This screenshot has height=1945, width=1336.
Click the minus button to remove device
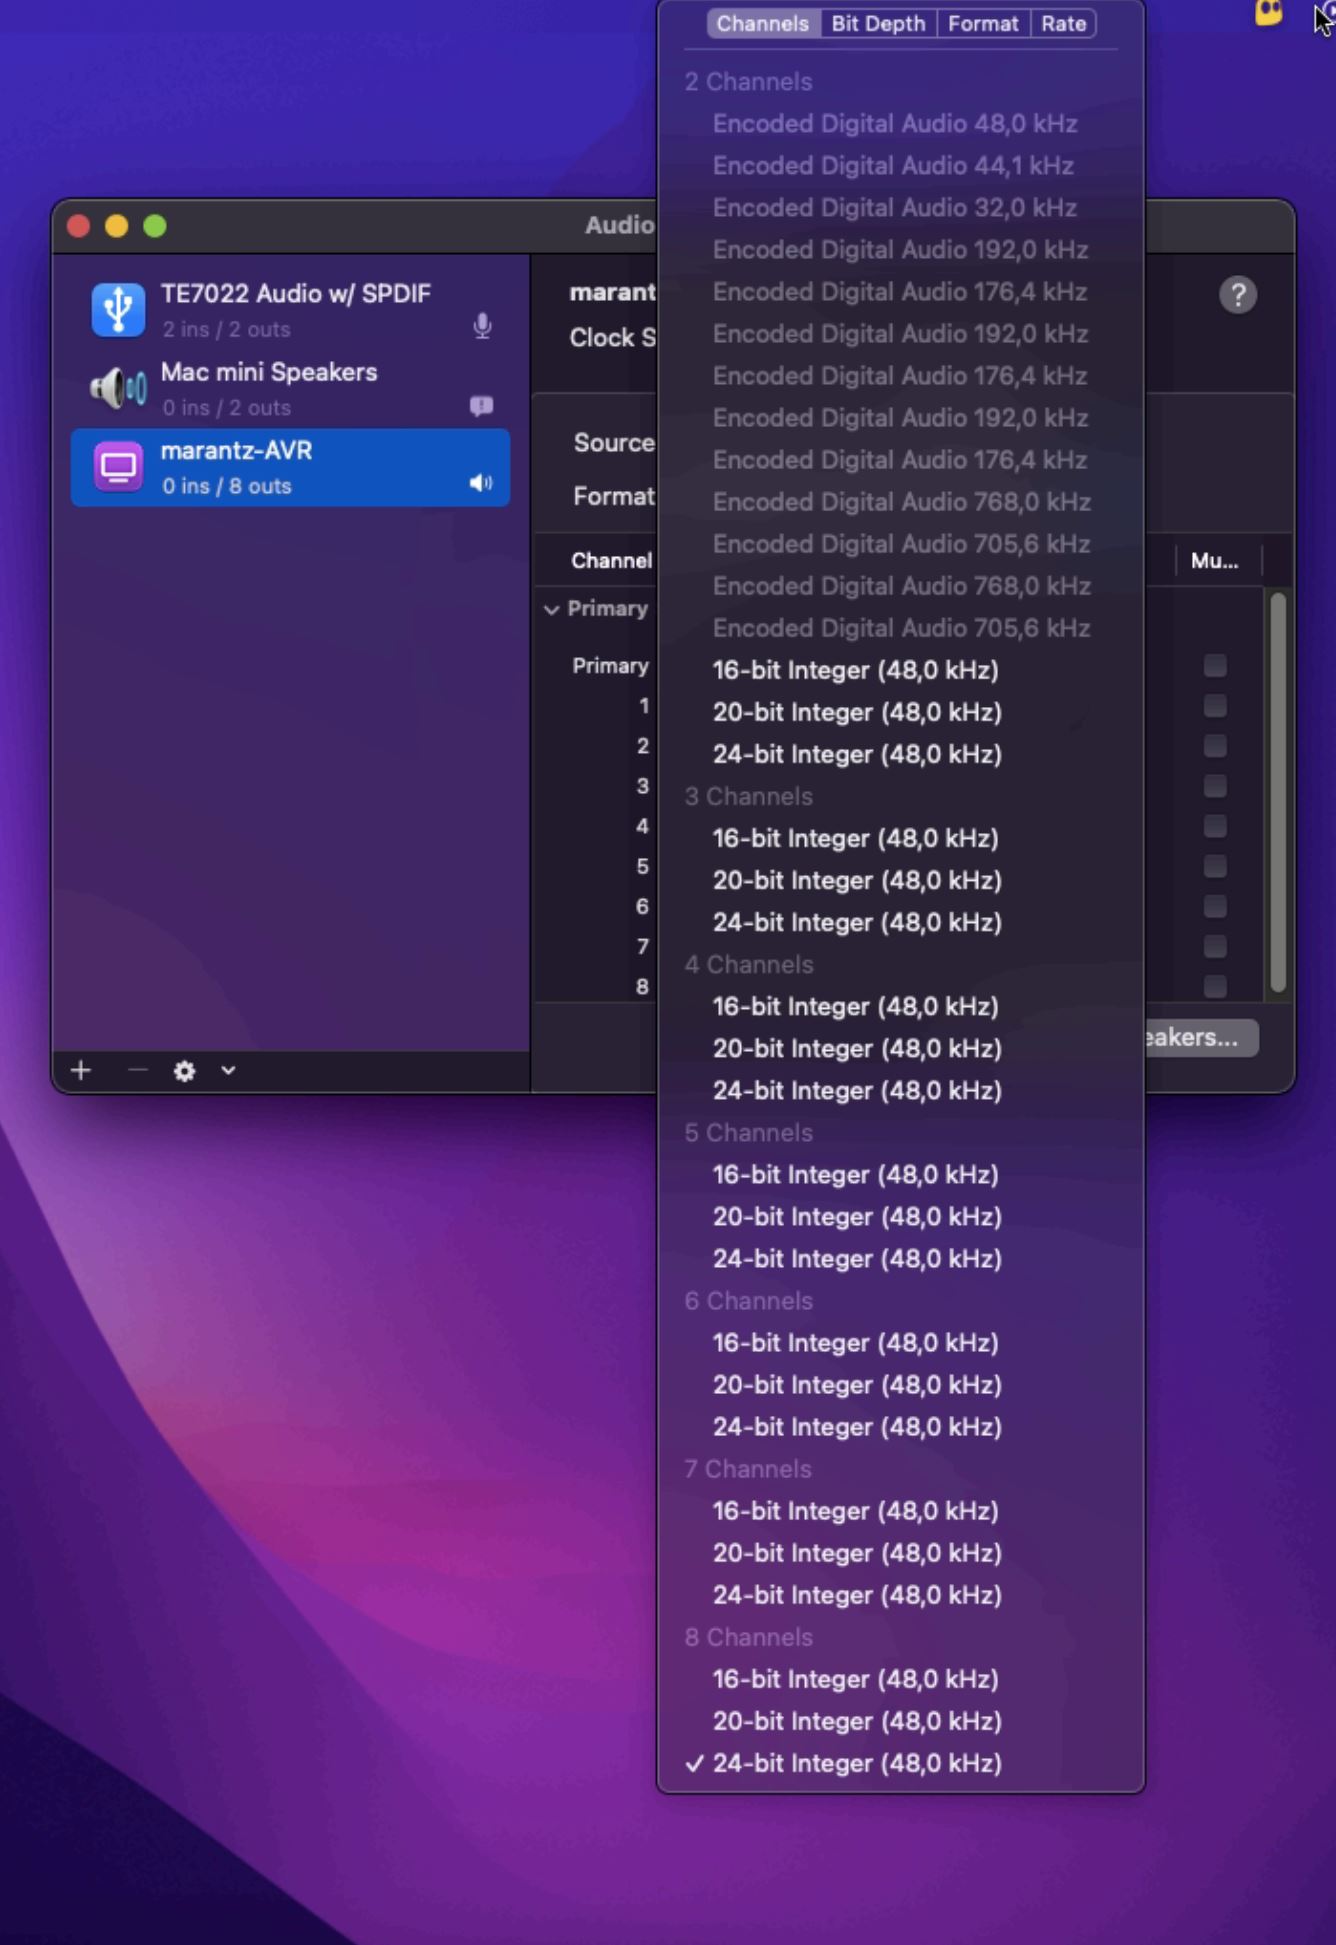tap(138, 1071)
